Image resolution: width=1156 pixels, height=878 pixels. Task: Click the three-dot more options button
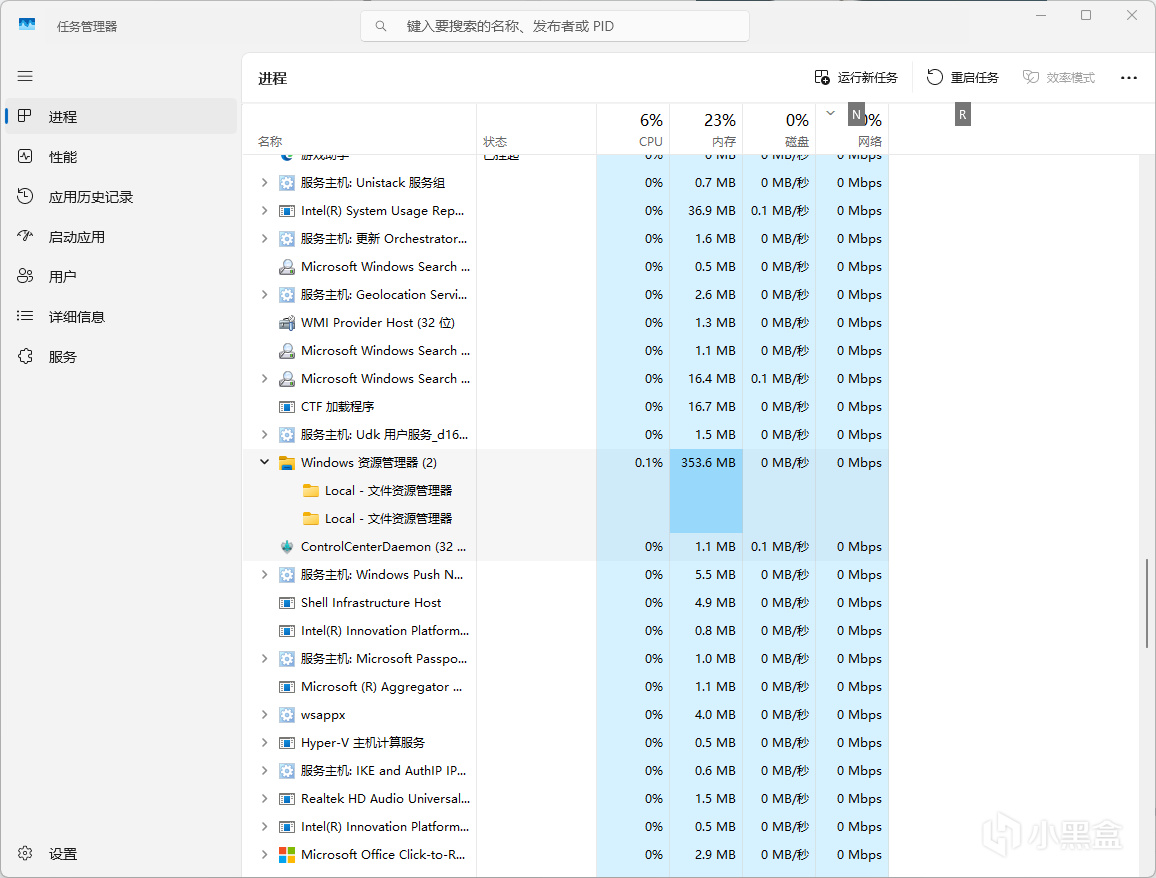coord(1129,78)
